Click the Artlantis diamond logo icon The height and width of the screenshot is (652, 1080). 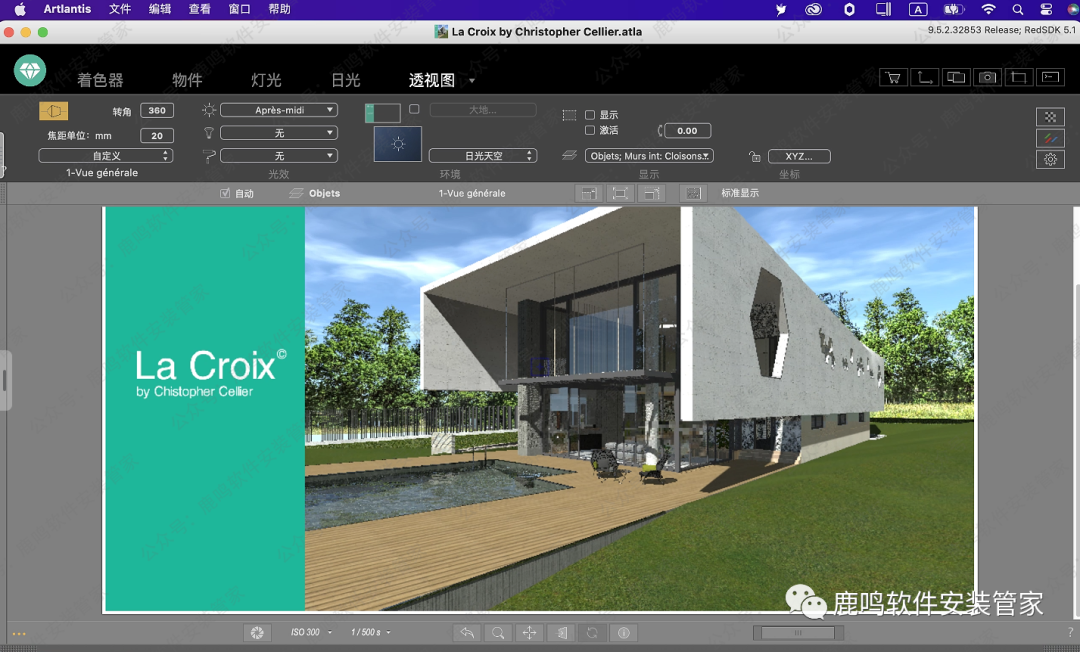click(x=30, y=70)
